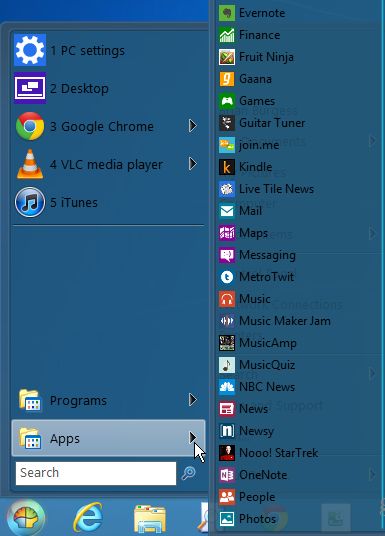This screenshot has width=385, height=536.
Task: Expand the Apps submenu arrow
Action: click(193, 437)
